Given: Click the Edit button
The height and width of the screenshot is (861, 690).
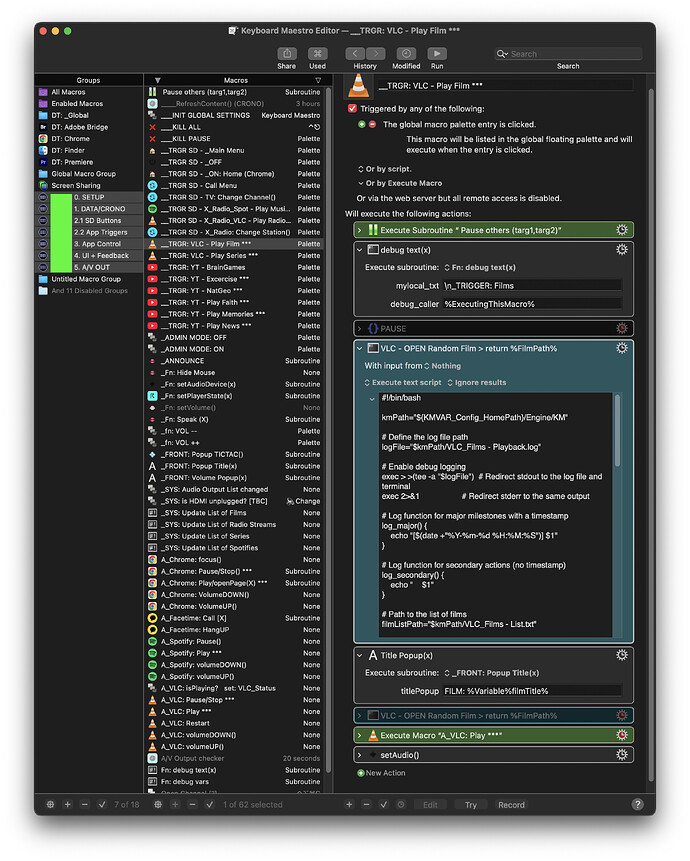Looking at the screenshot, I should 430,804.
